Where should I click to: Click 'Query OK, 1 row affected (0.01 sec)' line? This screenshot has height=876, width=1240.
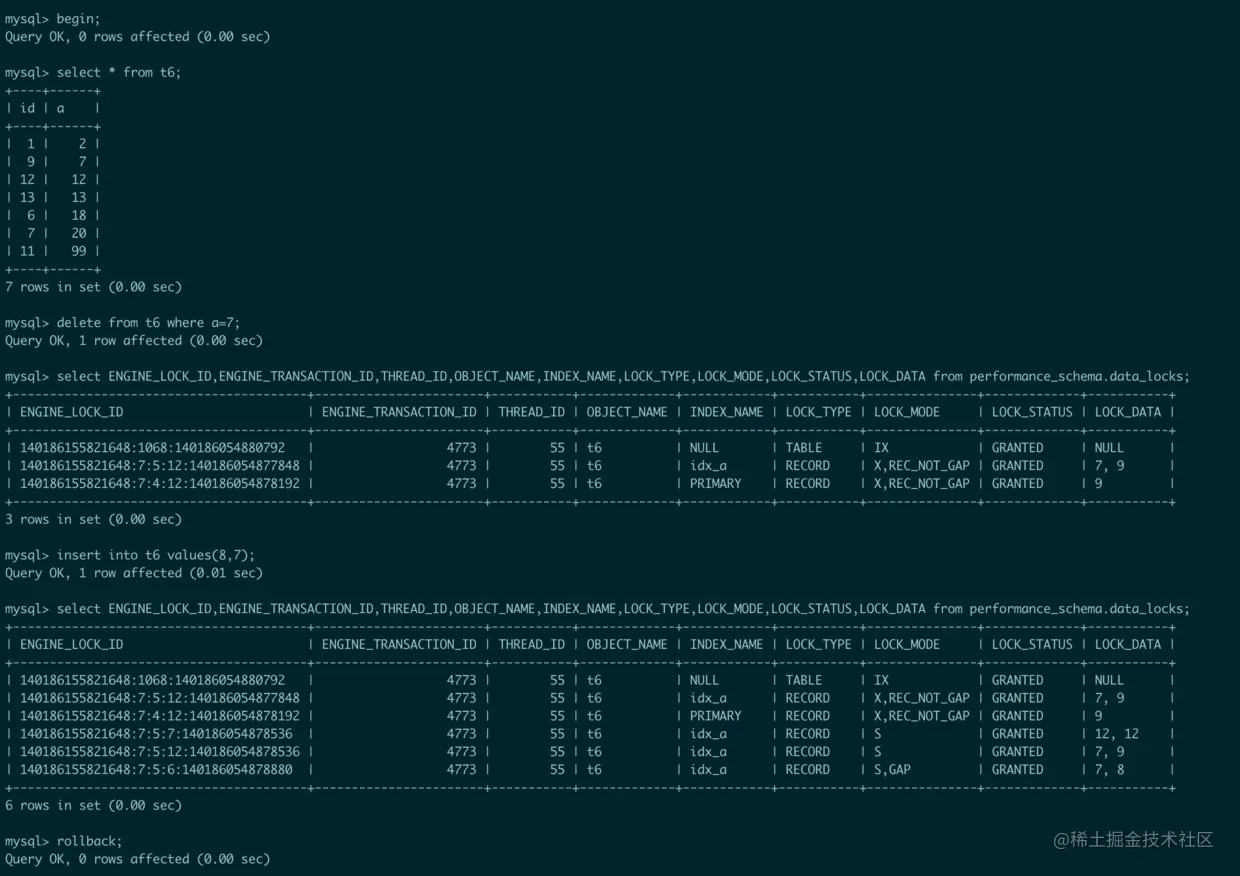[134, 574]
